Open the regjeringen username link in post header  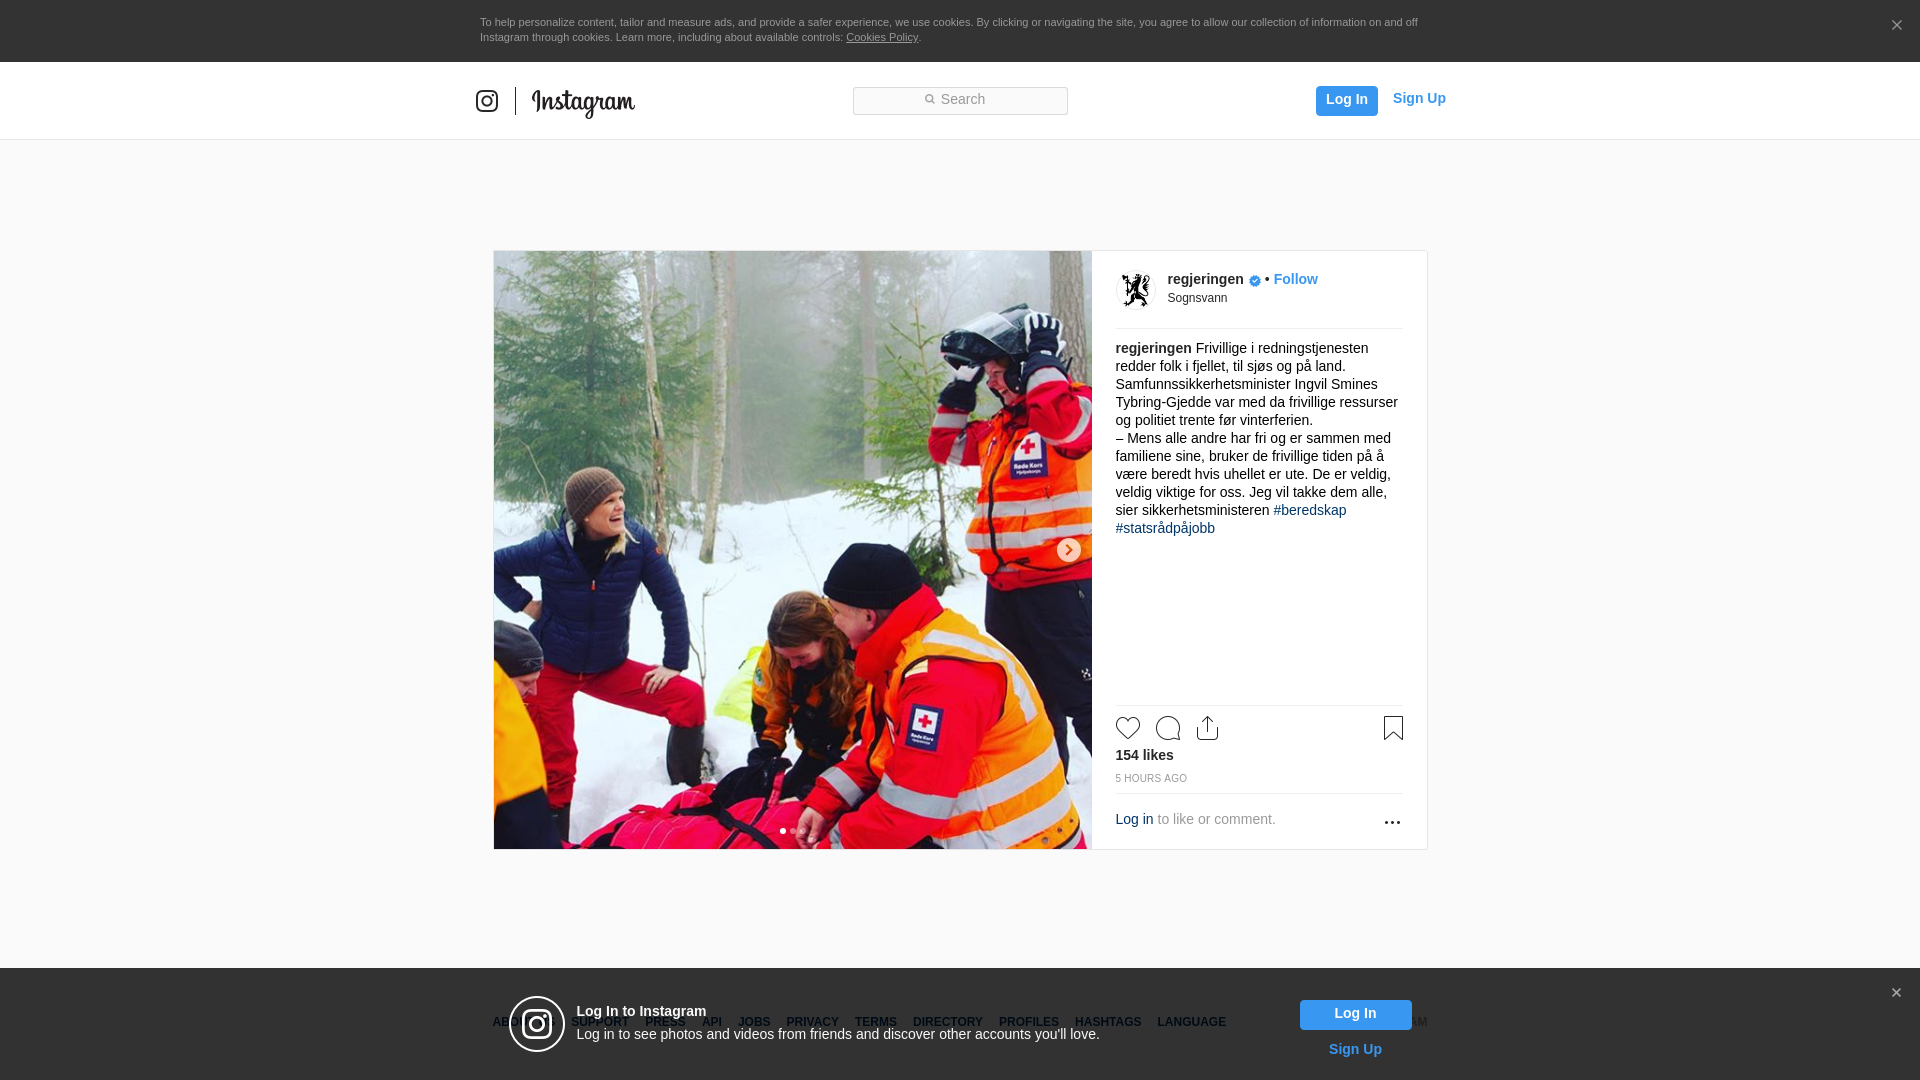click(1205, 279)
